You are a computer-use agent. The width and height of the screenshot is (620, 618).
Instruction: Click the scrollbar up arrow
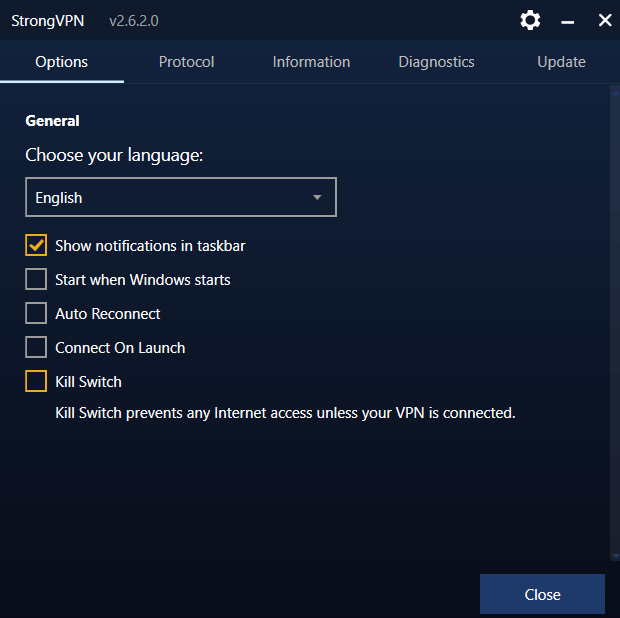point(616,93)
